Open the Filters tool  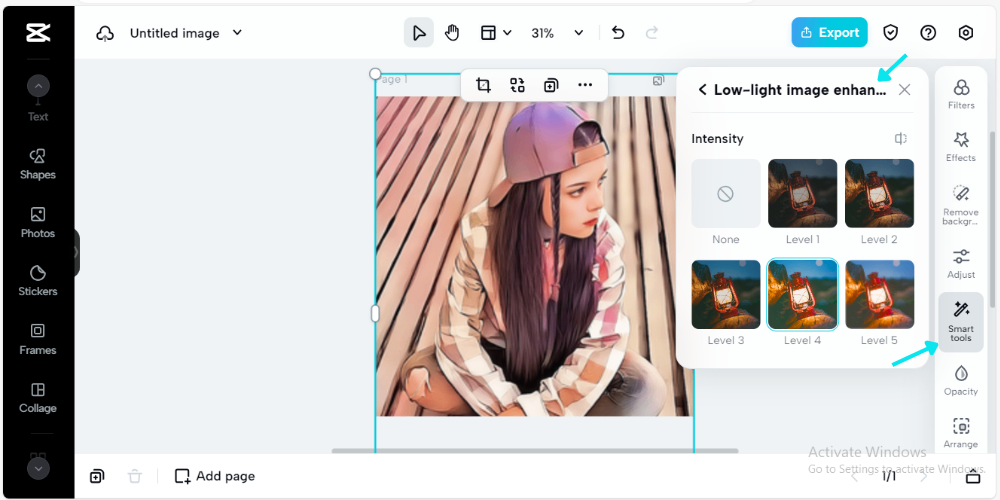tap(961, 94)
